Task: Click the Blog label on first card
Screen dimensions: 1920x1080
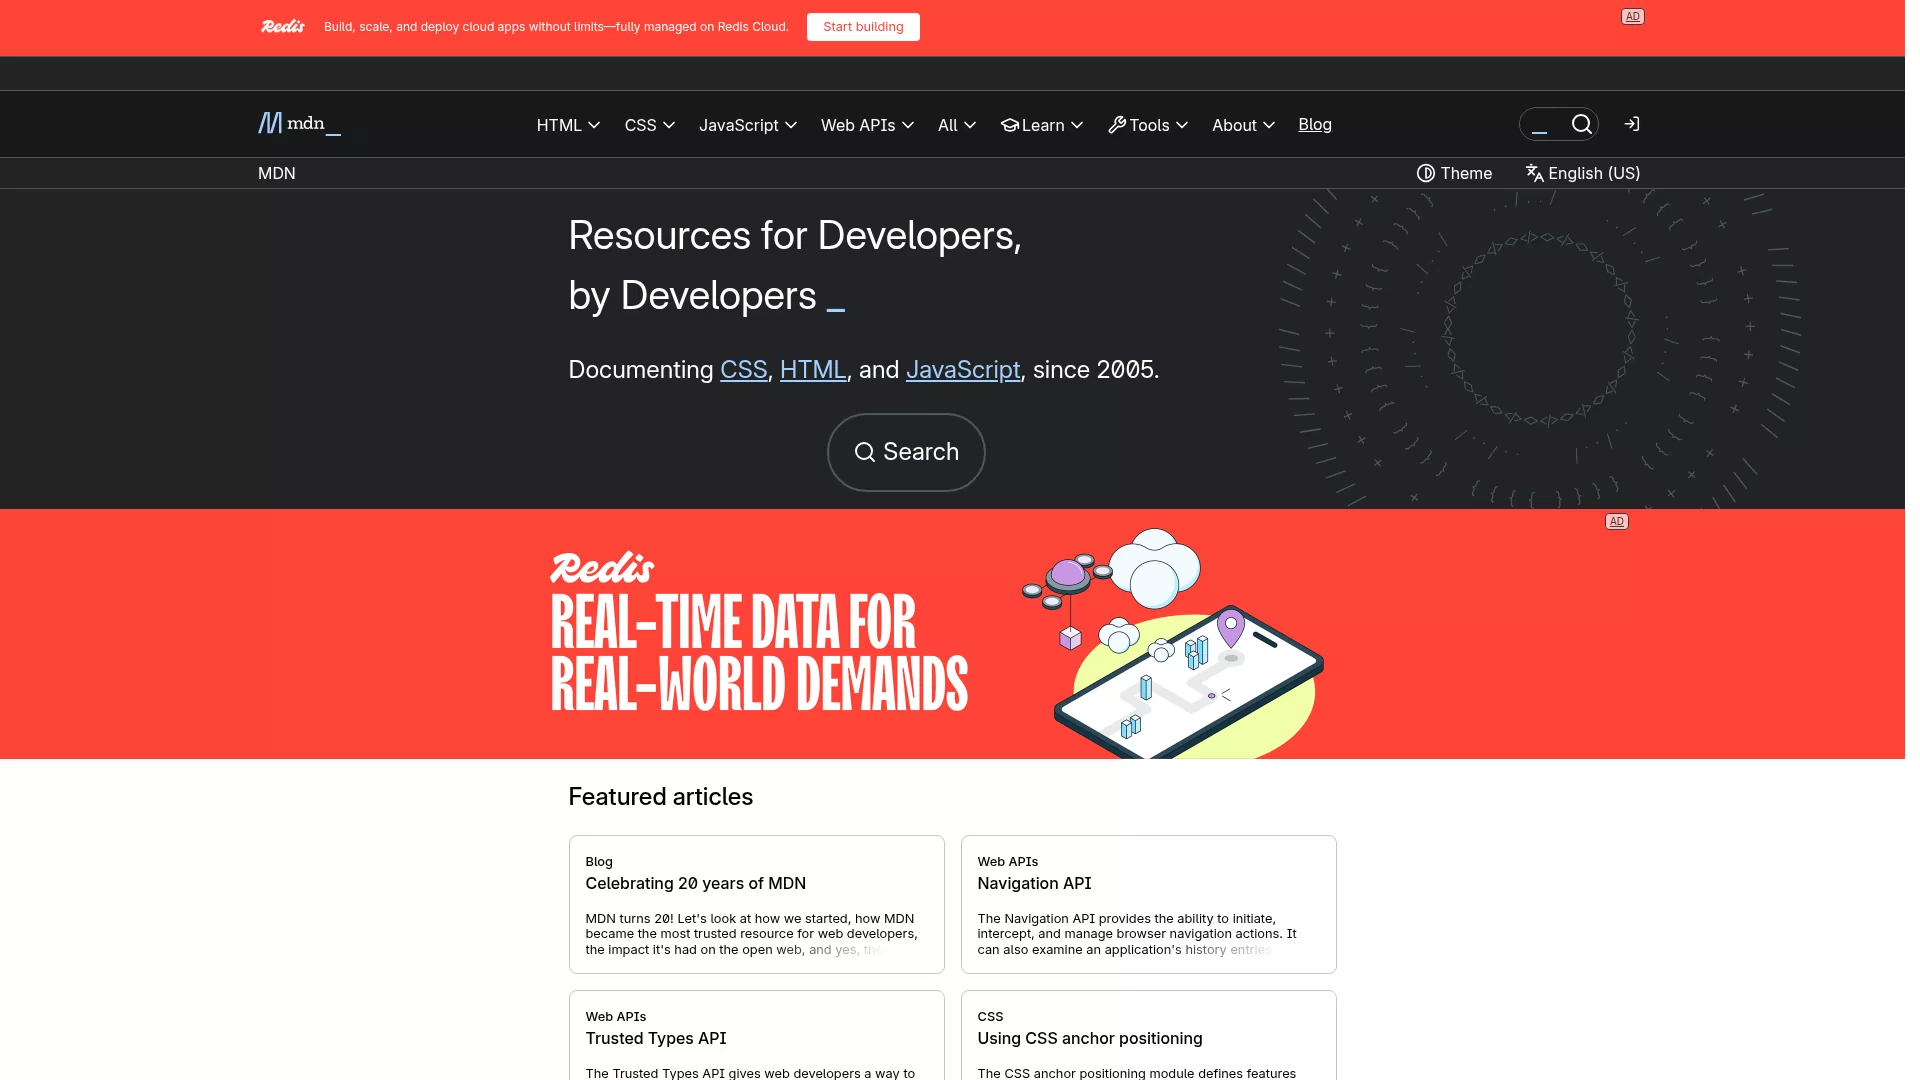Action: (x=599, y=862)
